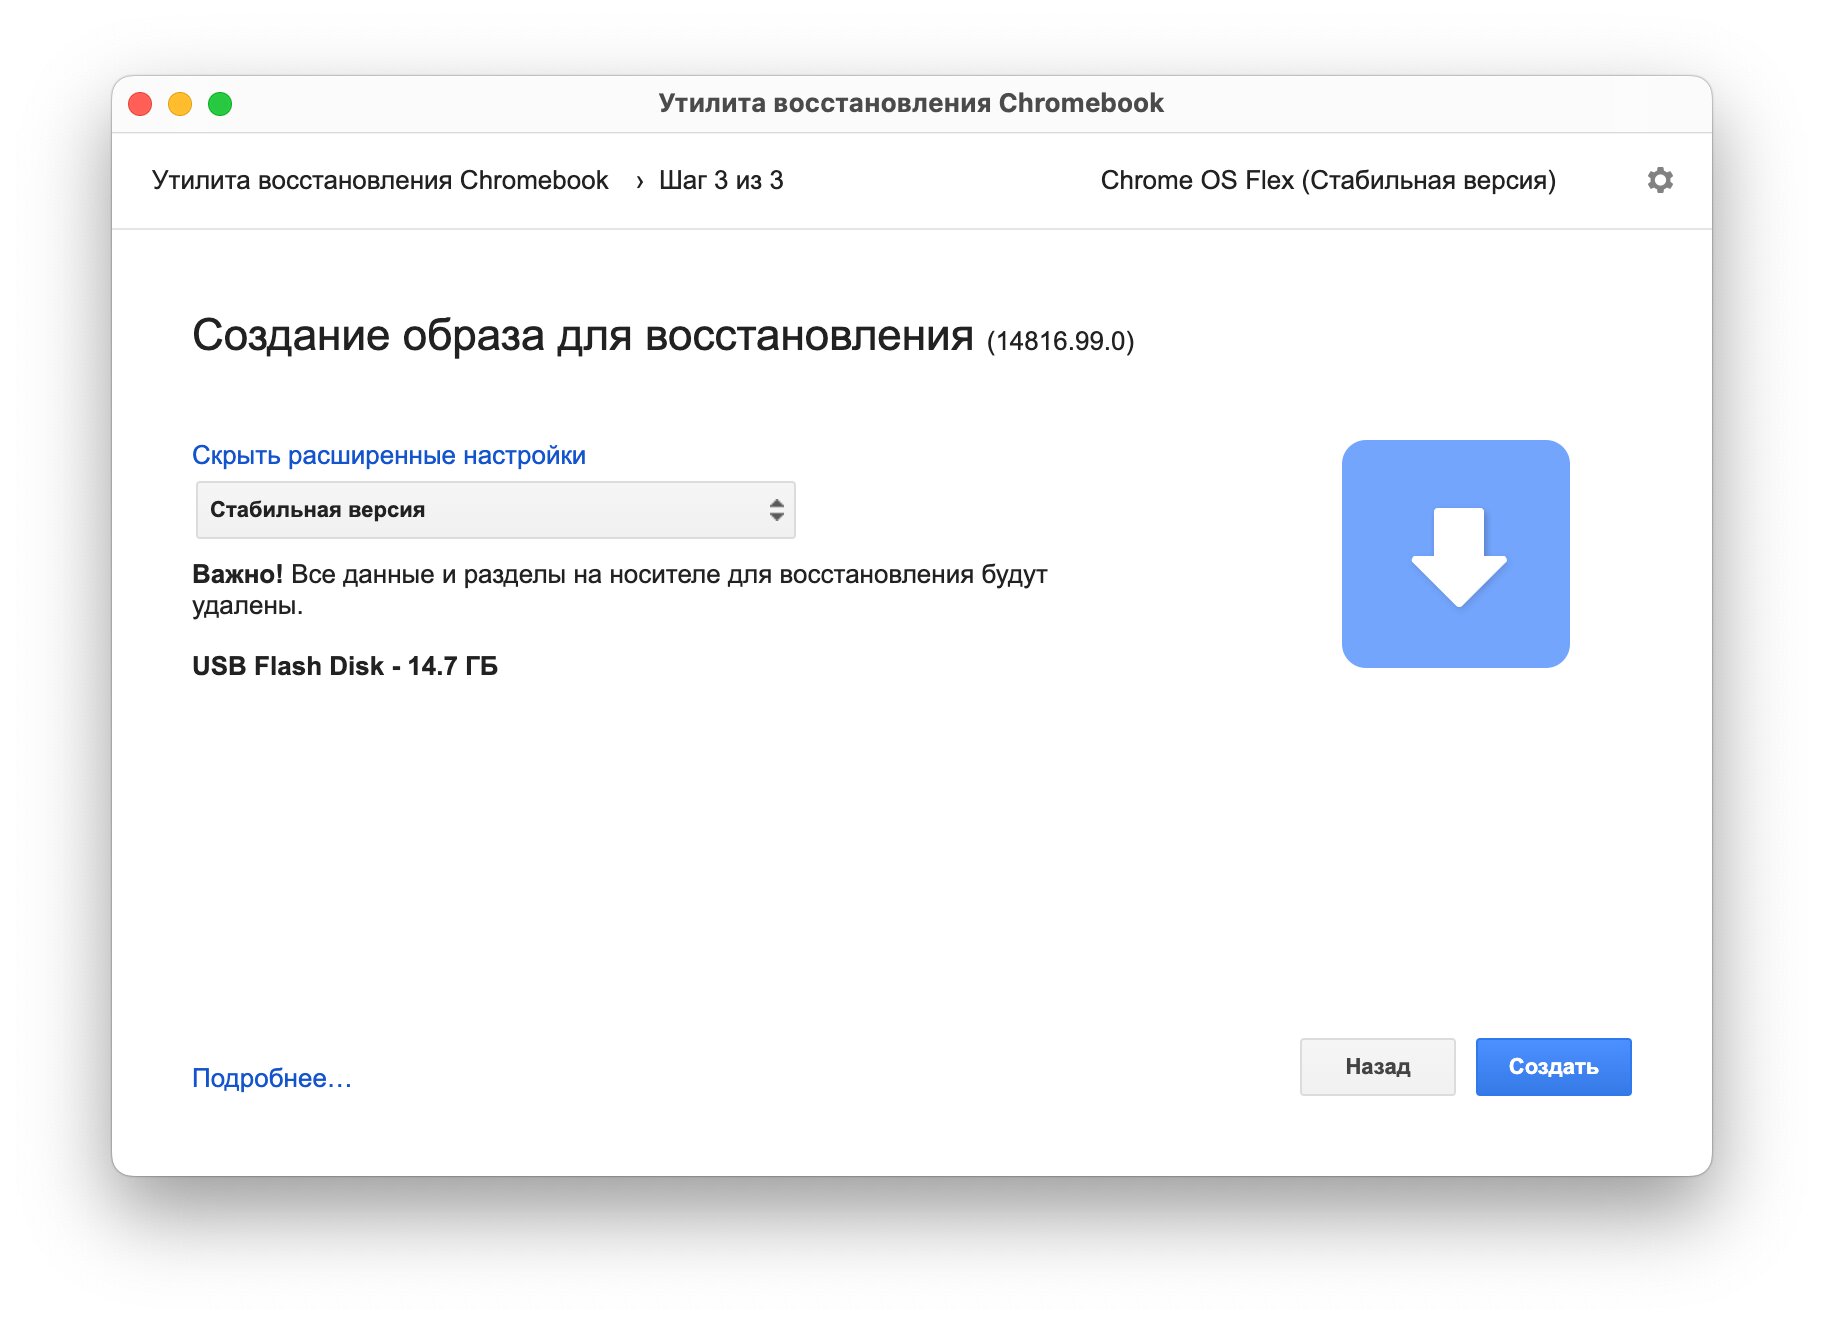Click Утилита восстановления Chromebook breadcrumb text
The height and width of the screenshot is (1324, 1824).
coord(380,180)
